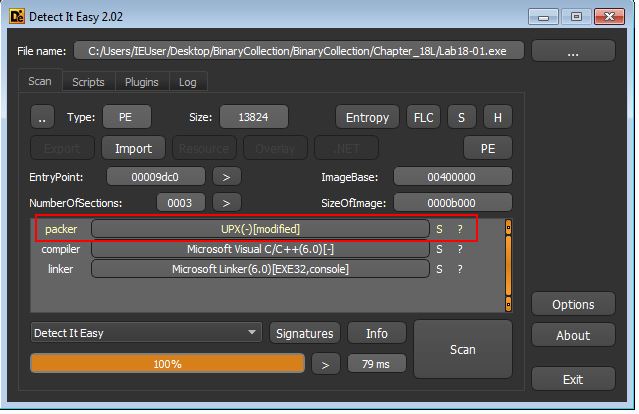Open the S strings button near FLC
This screenshot has width=639, height=414.
tap(461, 117)
